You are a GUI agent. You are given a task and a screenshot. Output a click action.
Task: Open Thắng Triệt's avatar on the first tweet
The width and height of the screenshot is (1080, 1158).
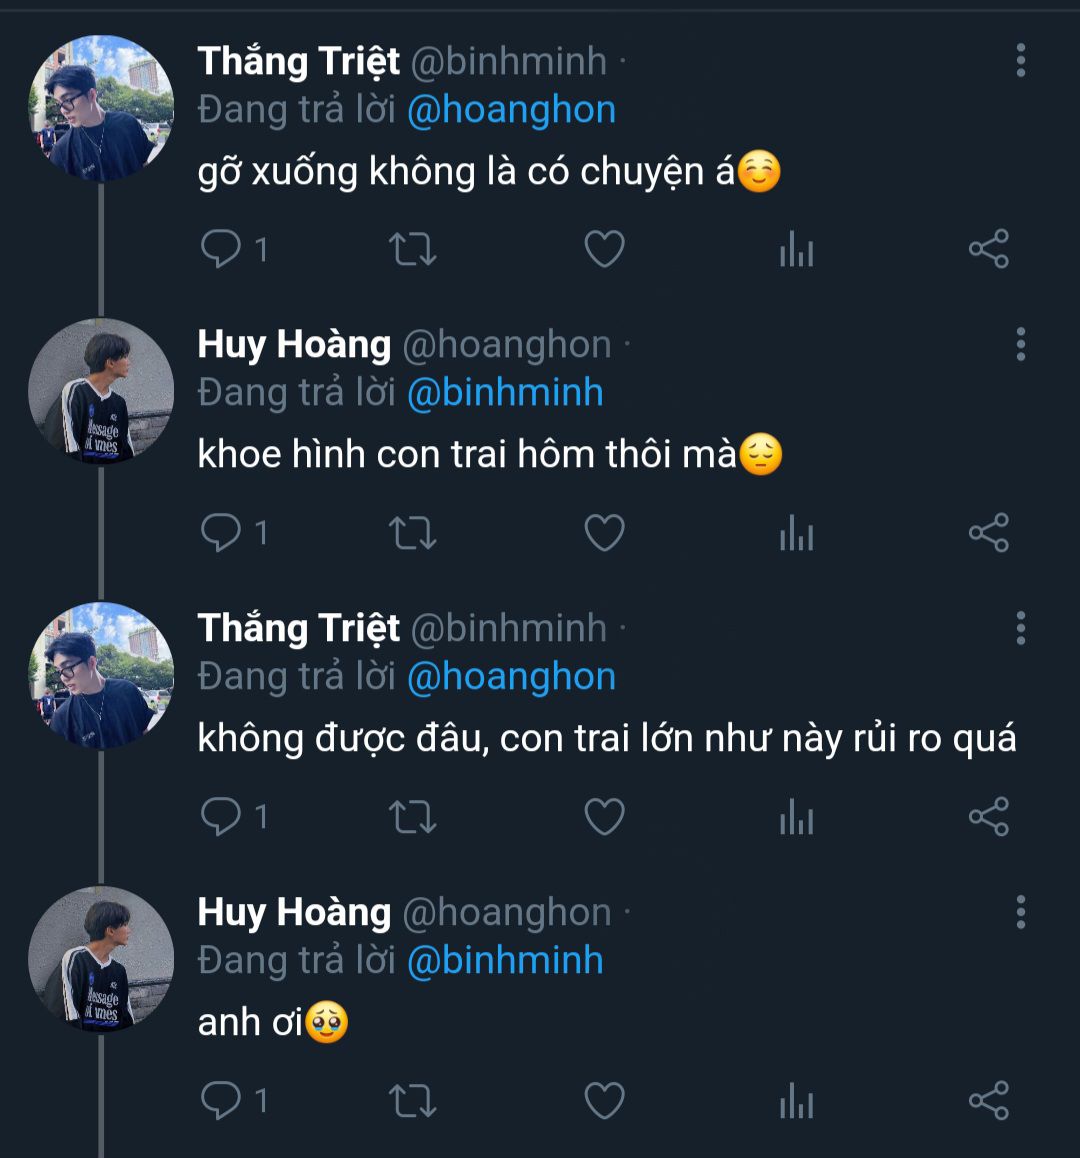101,108
